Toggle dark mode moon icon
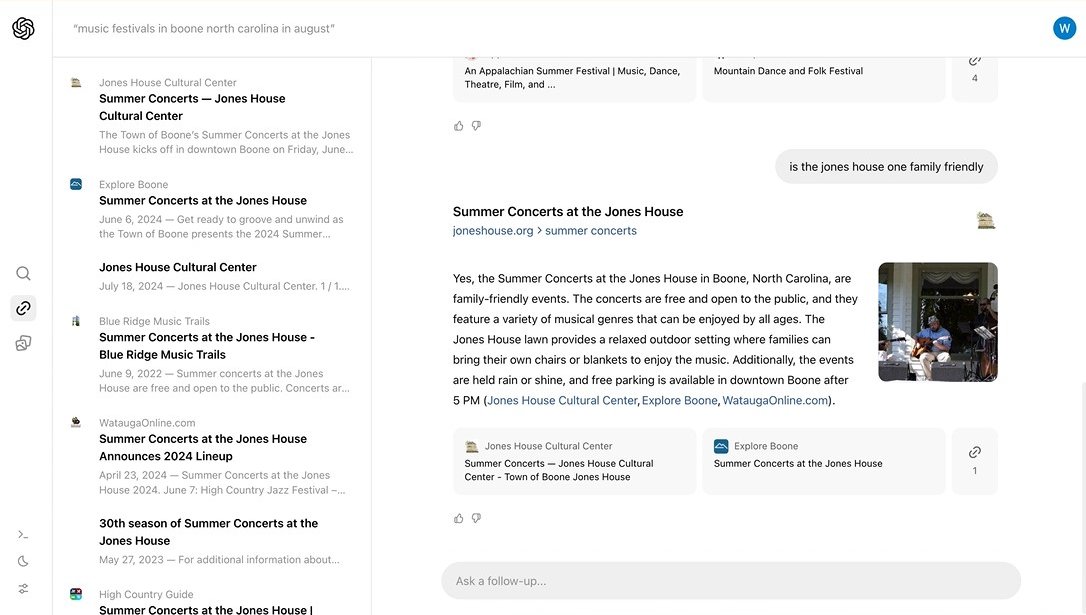1086x615 pixels. click(x=23, y=561)
